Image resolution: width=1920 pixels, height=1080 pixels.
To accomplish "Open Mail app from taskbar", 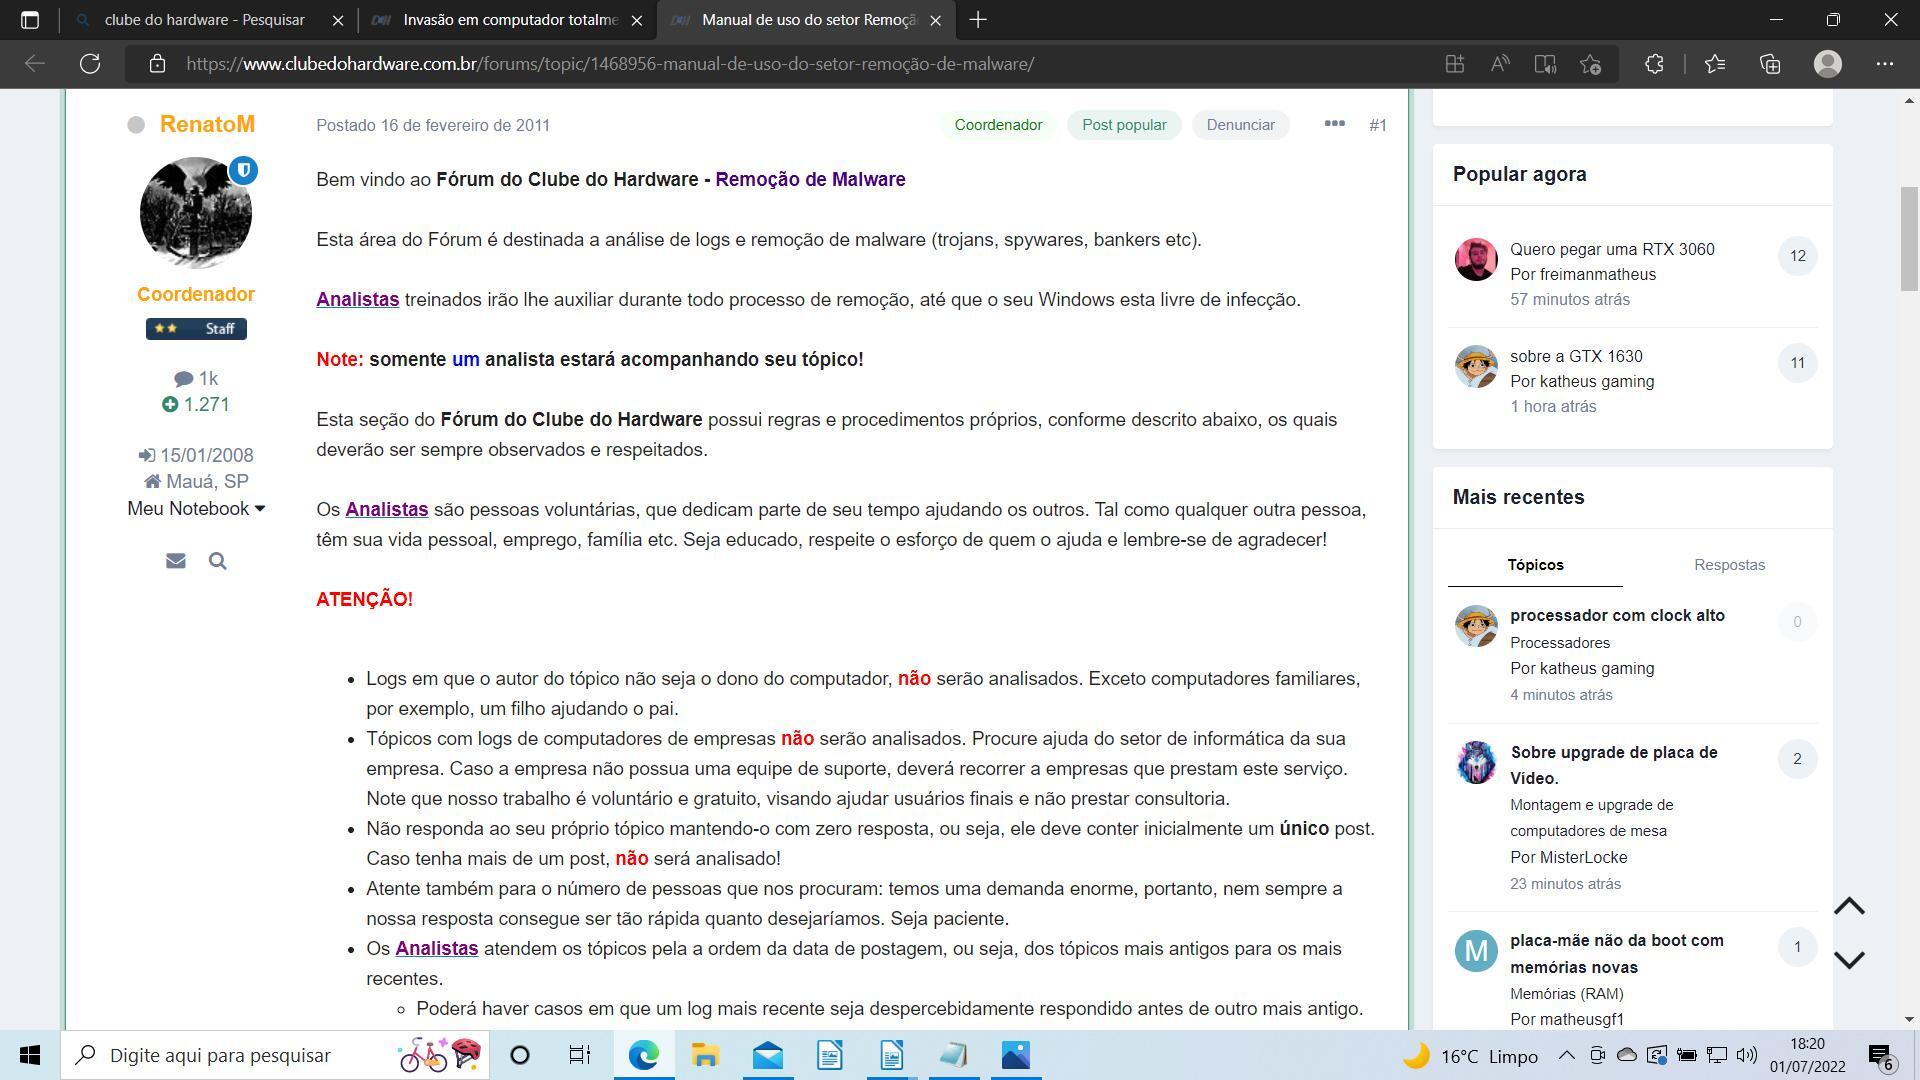I will point(767,1055).
